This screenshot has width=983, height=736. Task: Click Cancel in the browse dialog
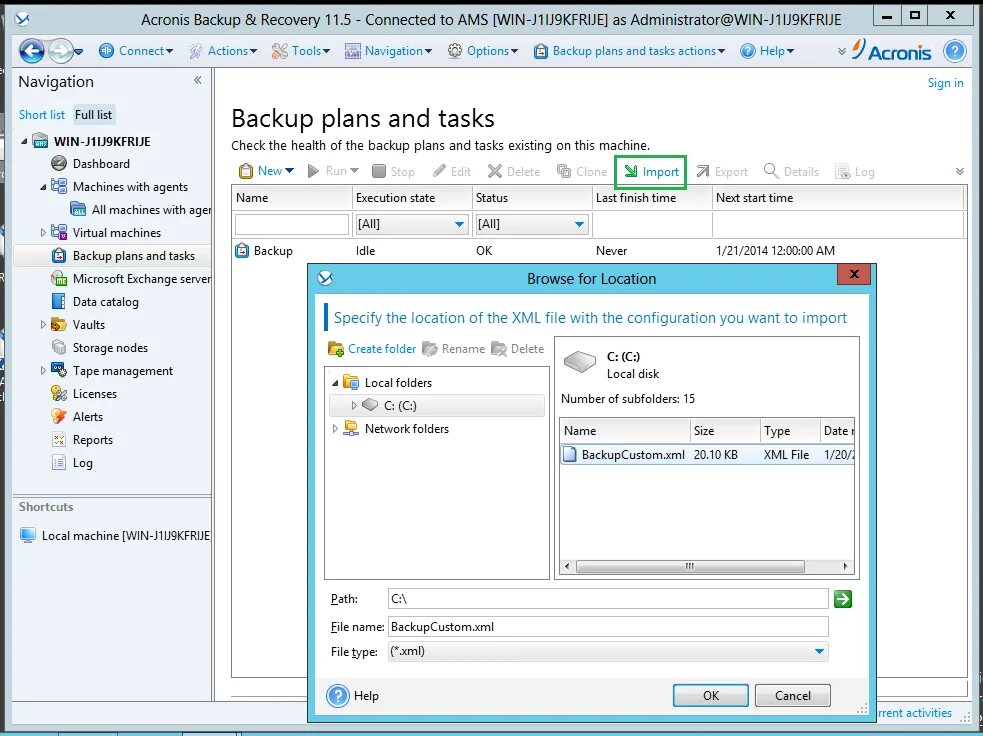click(x=792, y=695)
